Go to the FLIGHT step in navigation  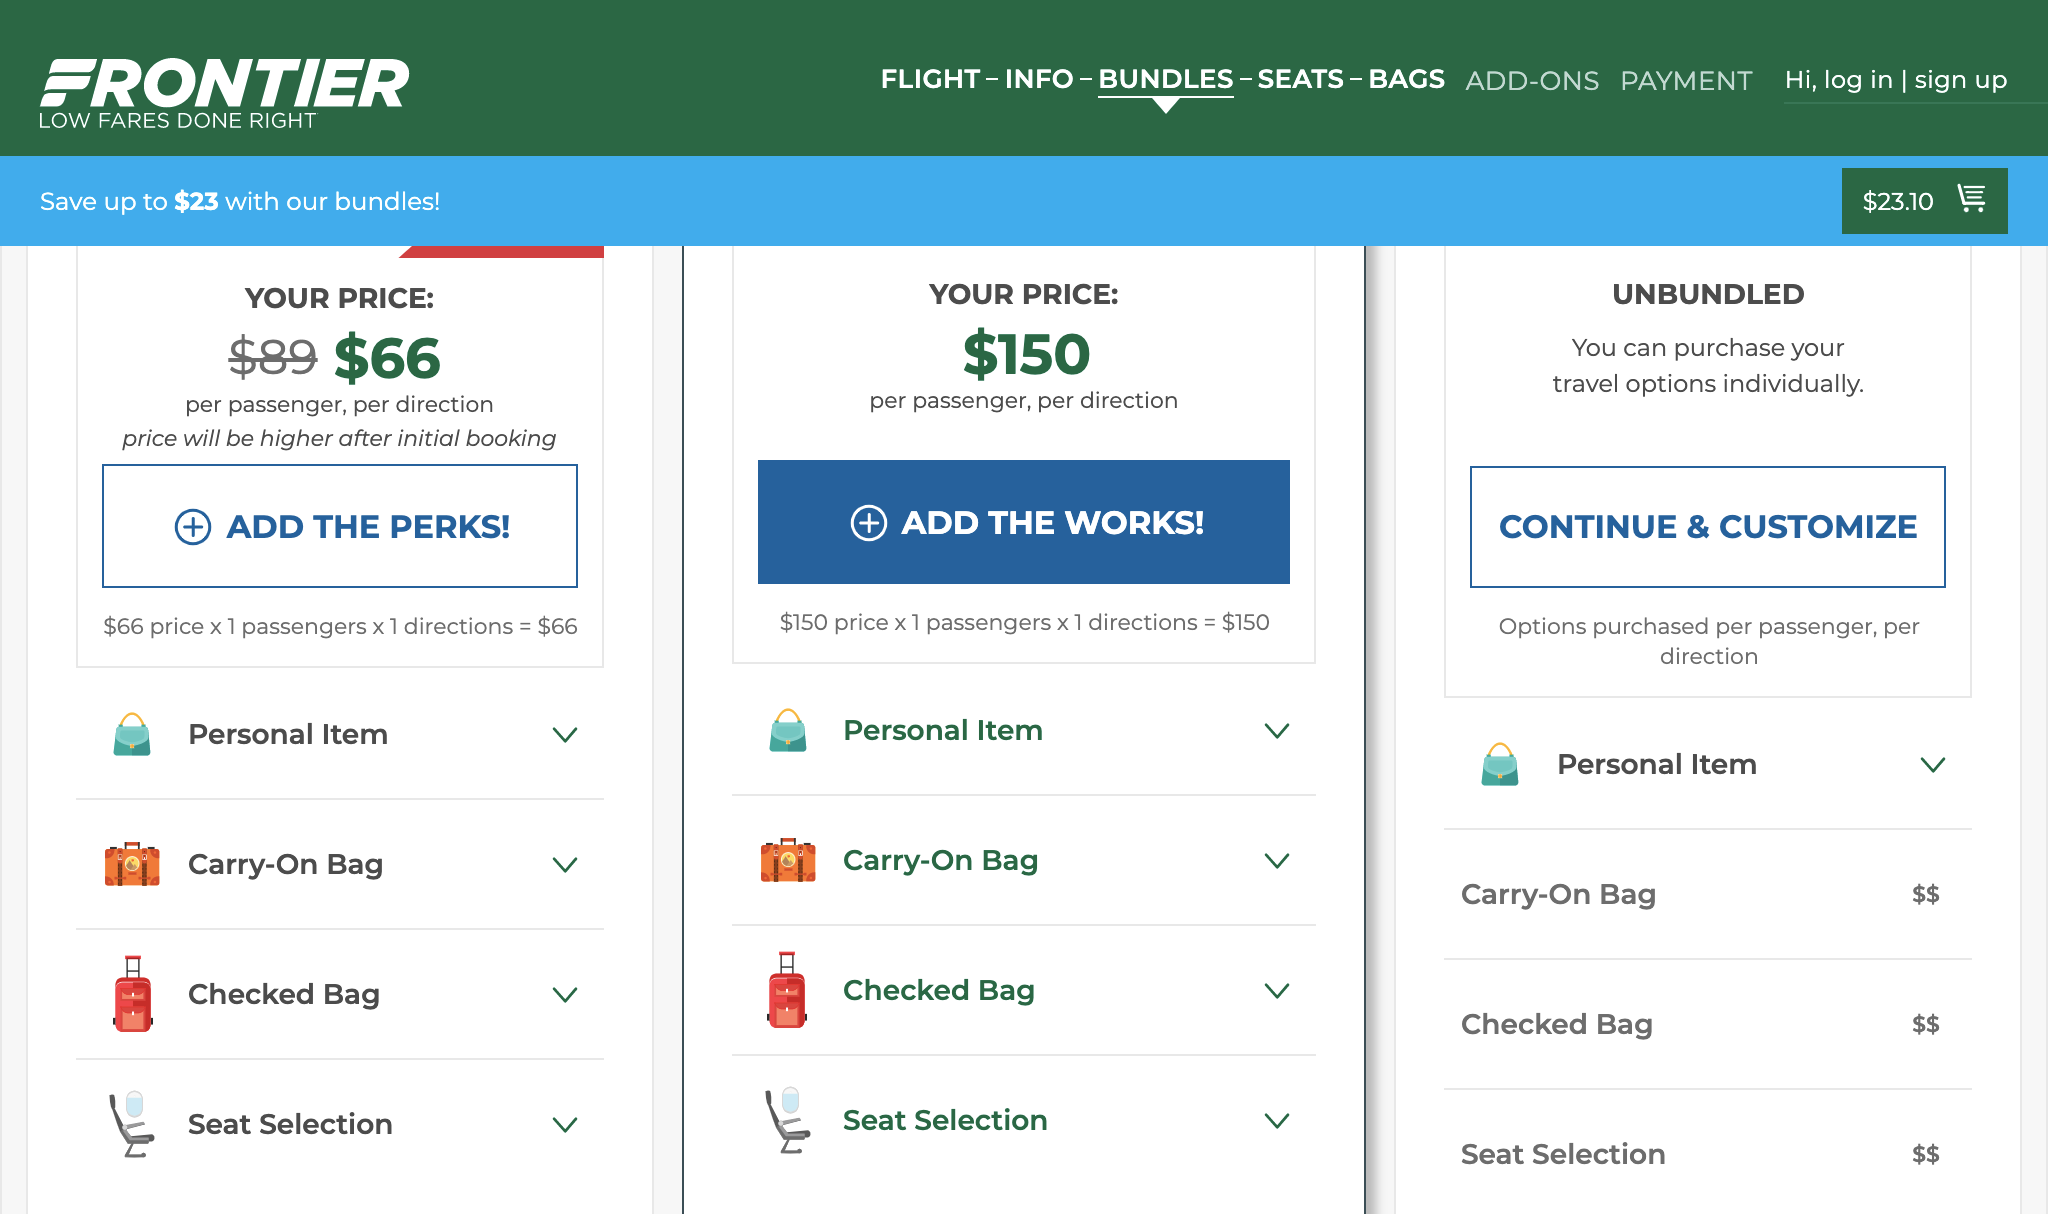pos(930,79)
